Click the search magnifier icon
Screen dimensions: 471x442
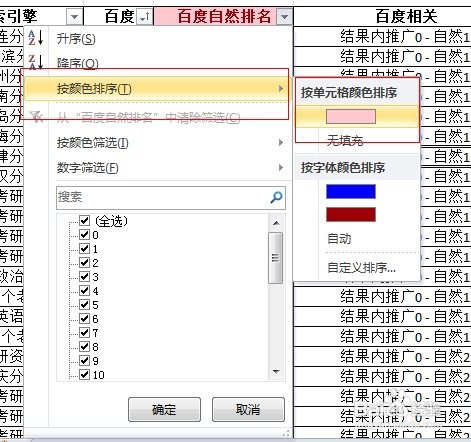[276, 197]
